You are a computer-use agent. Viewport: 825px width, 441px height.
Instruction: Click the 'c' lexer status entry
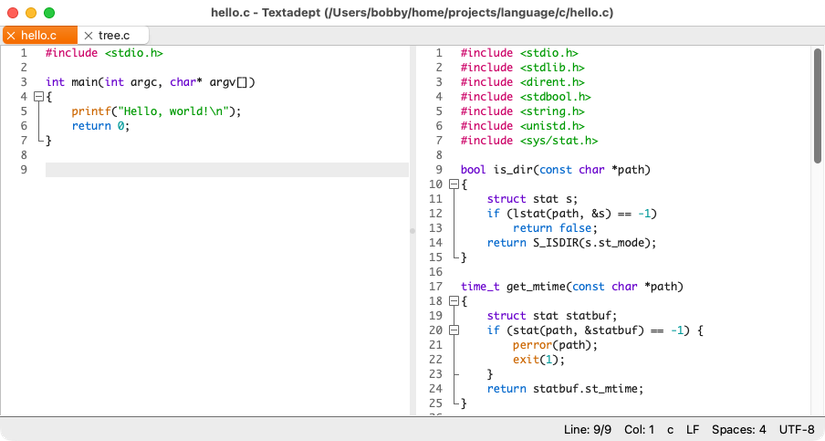click(x=670, y=429)
